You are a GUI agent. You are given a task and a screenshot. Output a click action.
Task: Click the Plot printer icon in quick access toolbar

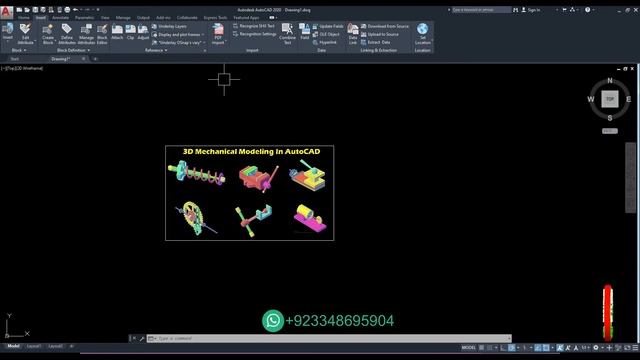pos(67,9)
